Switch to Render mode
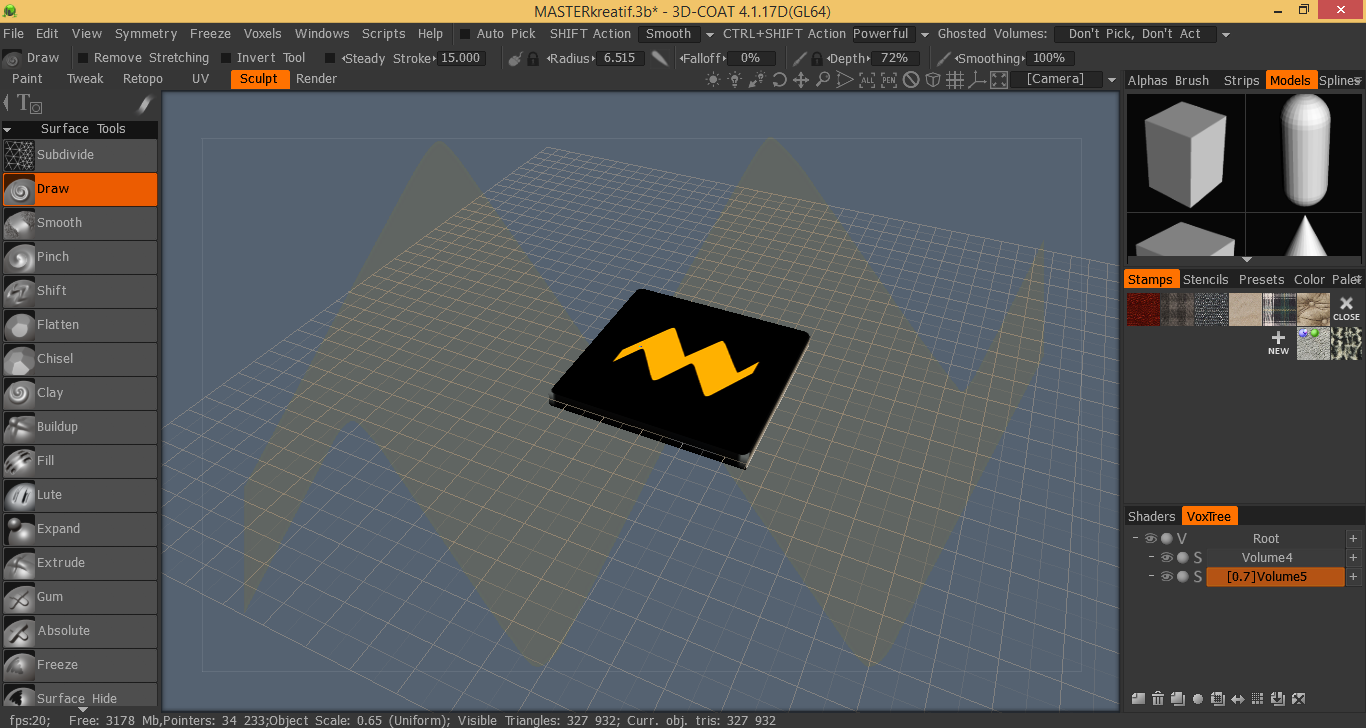This screenshot has width=1366, height=728. coord(317,79)
